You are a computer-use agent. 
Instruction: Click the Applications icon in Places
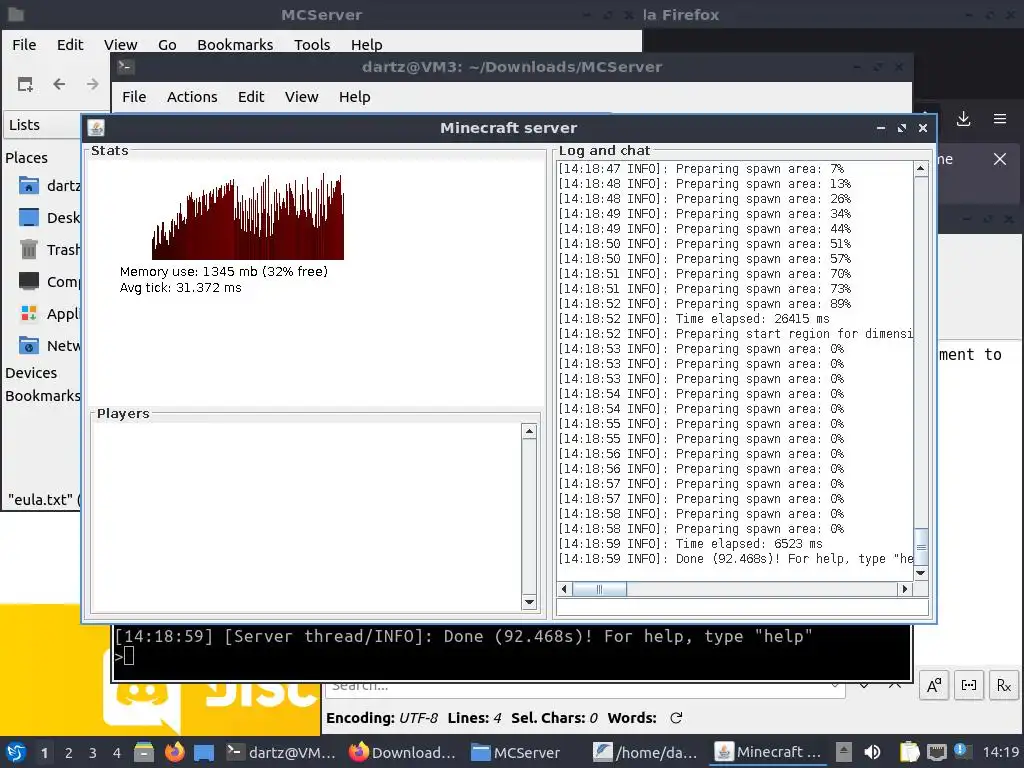point(29,313)
